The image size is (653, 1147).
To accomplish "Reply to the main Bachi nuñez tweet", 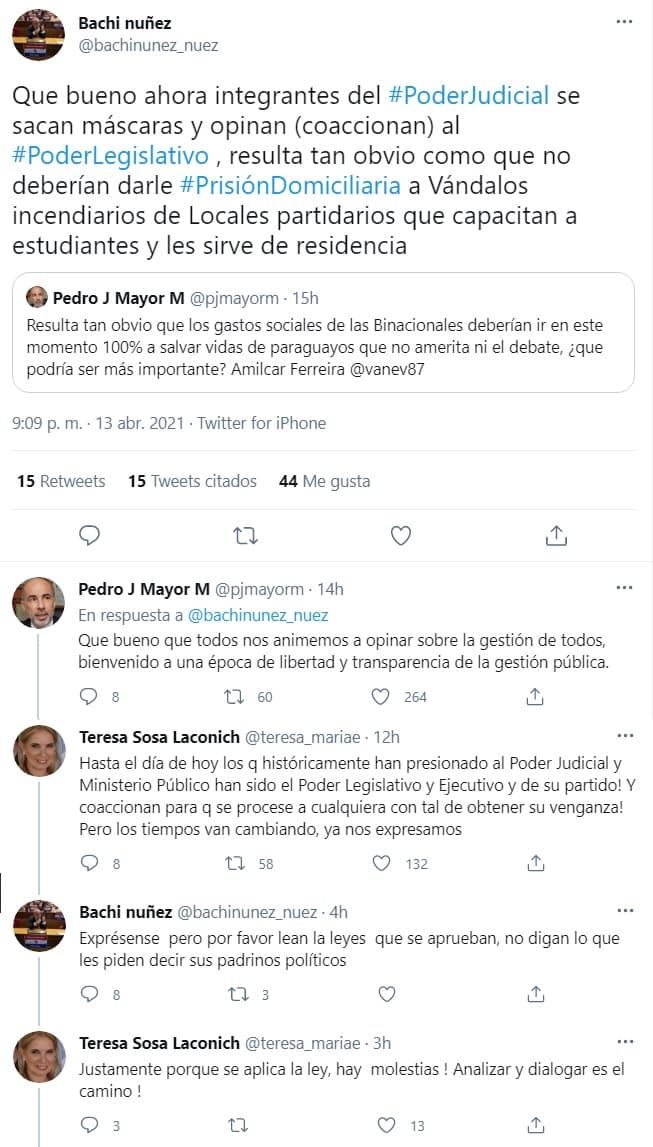I will [x=89, y=536].
